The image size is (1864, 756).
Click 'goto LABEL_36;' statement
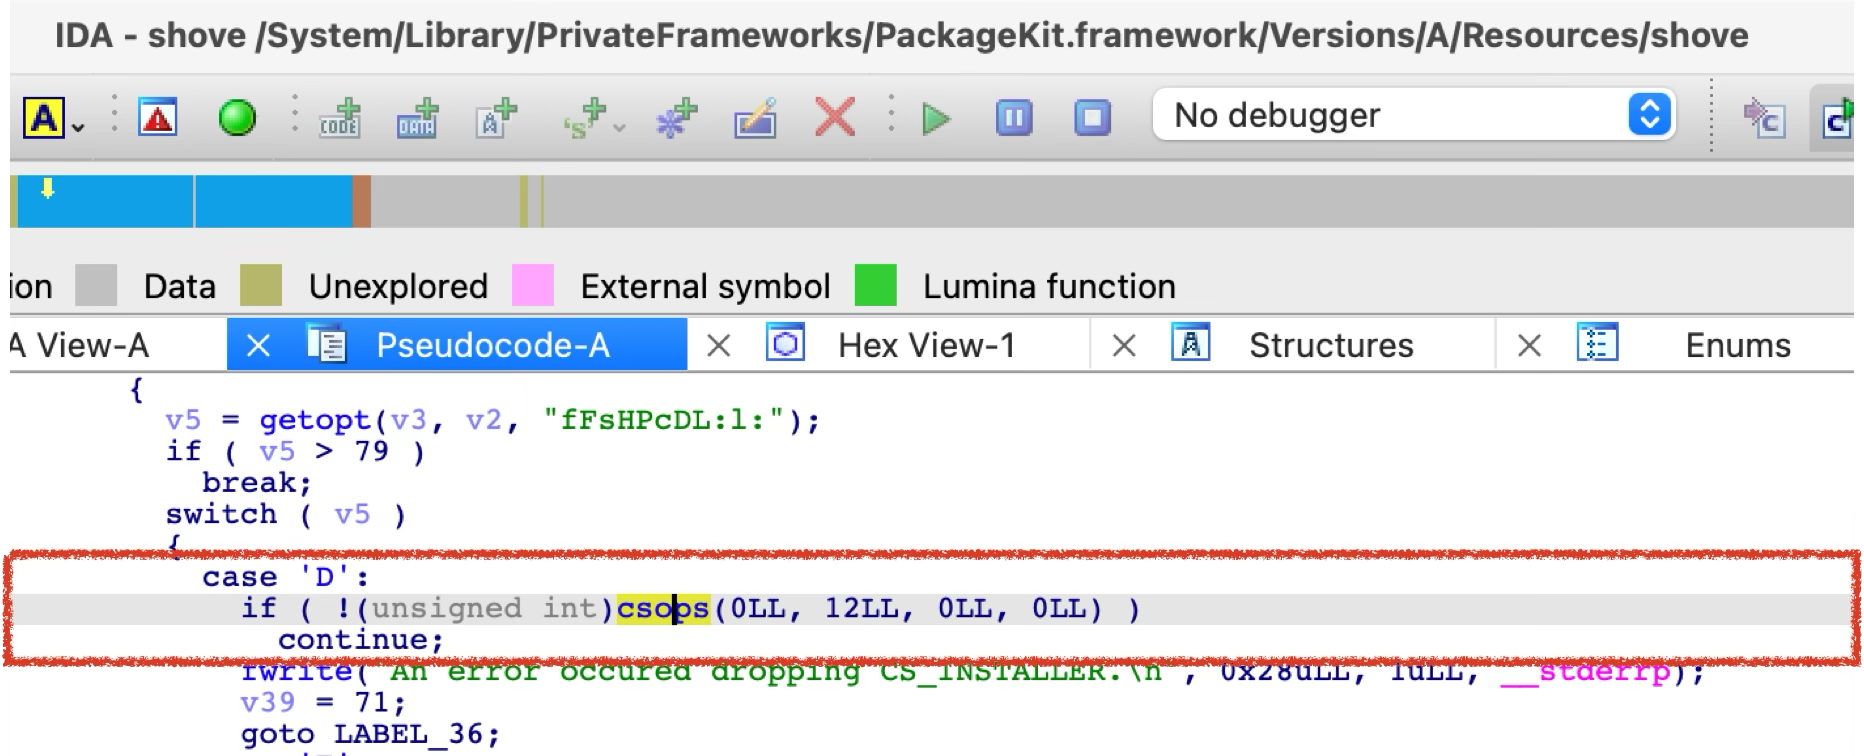(369, 735)
